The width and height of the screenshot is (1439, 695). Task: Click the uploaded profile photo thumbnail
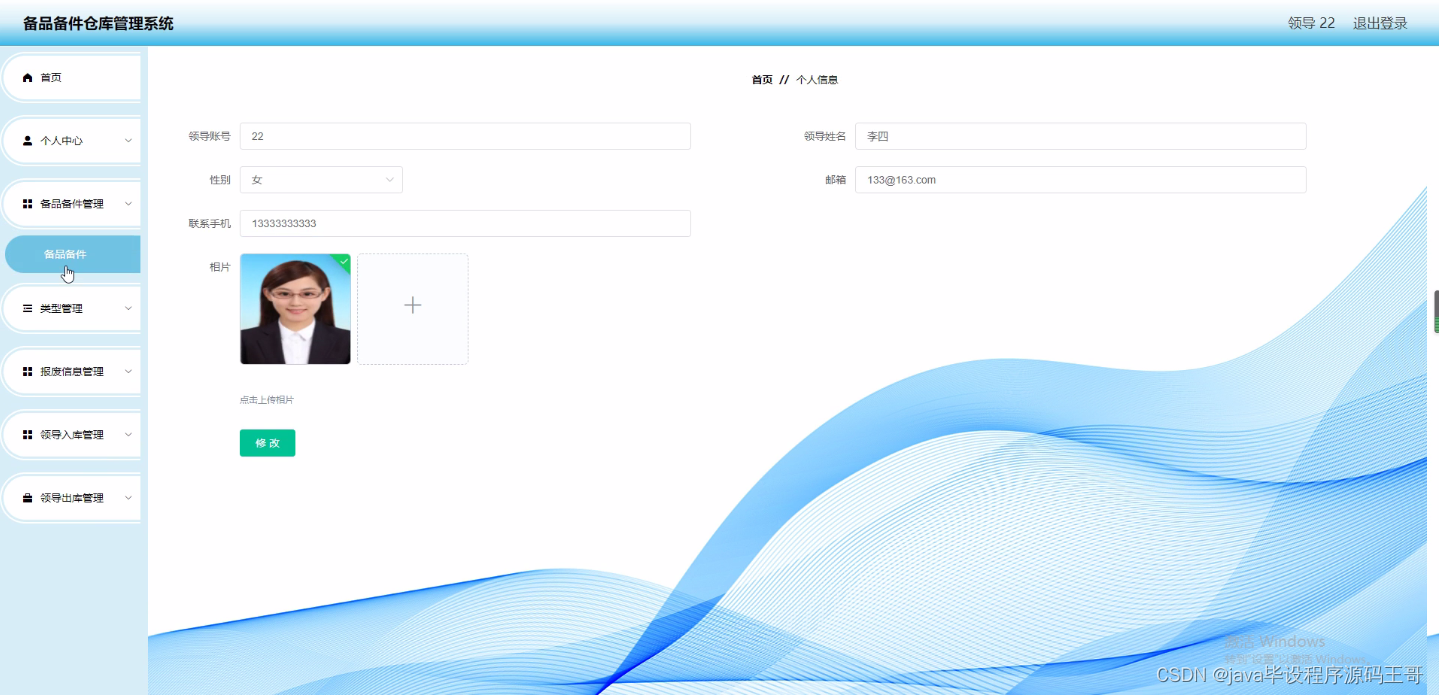(x=295, y=308)
